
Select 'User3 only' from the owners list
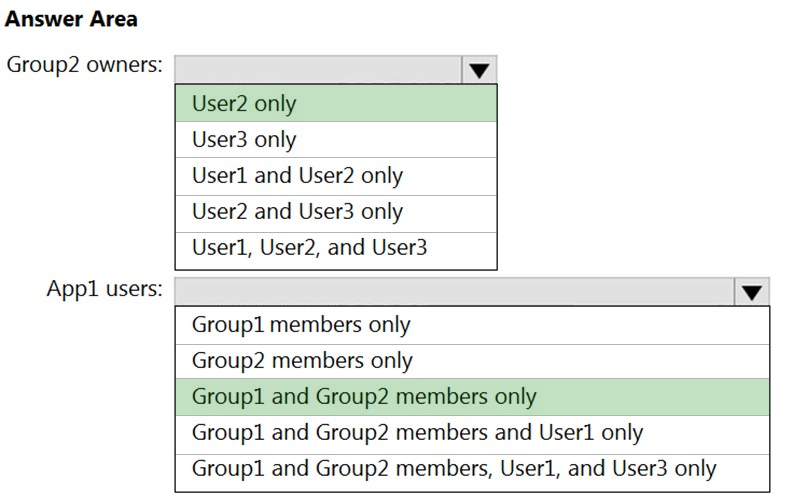click(335, 140)
